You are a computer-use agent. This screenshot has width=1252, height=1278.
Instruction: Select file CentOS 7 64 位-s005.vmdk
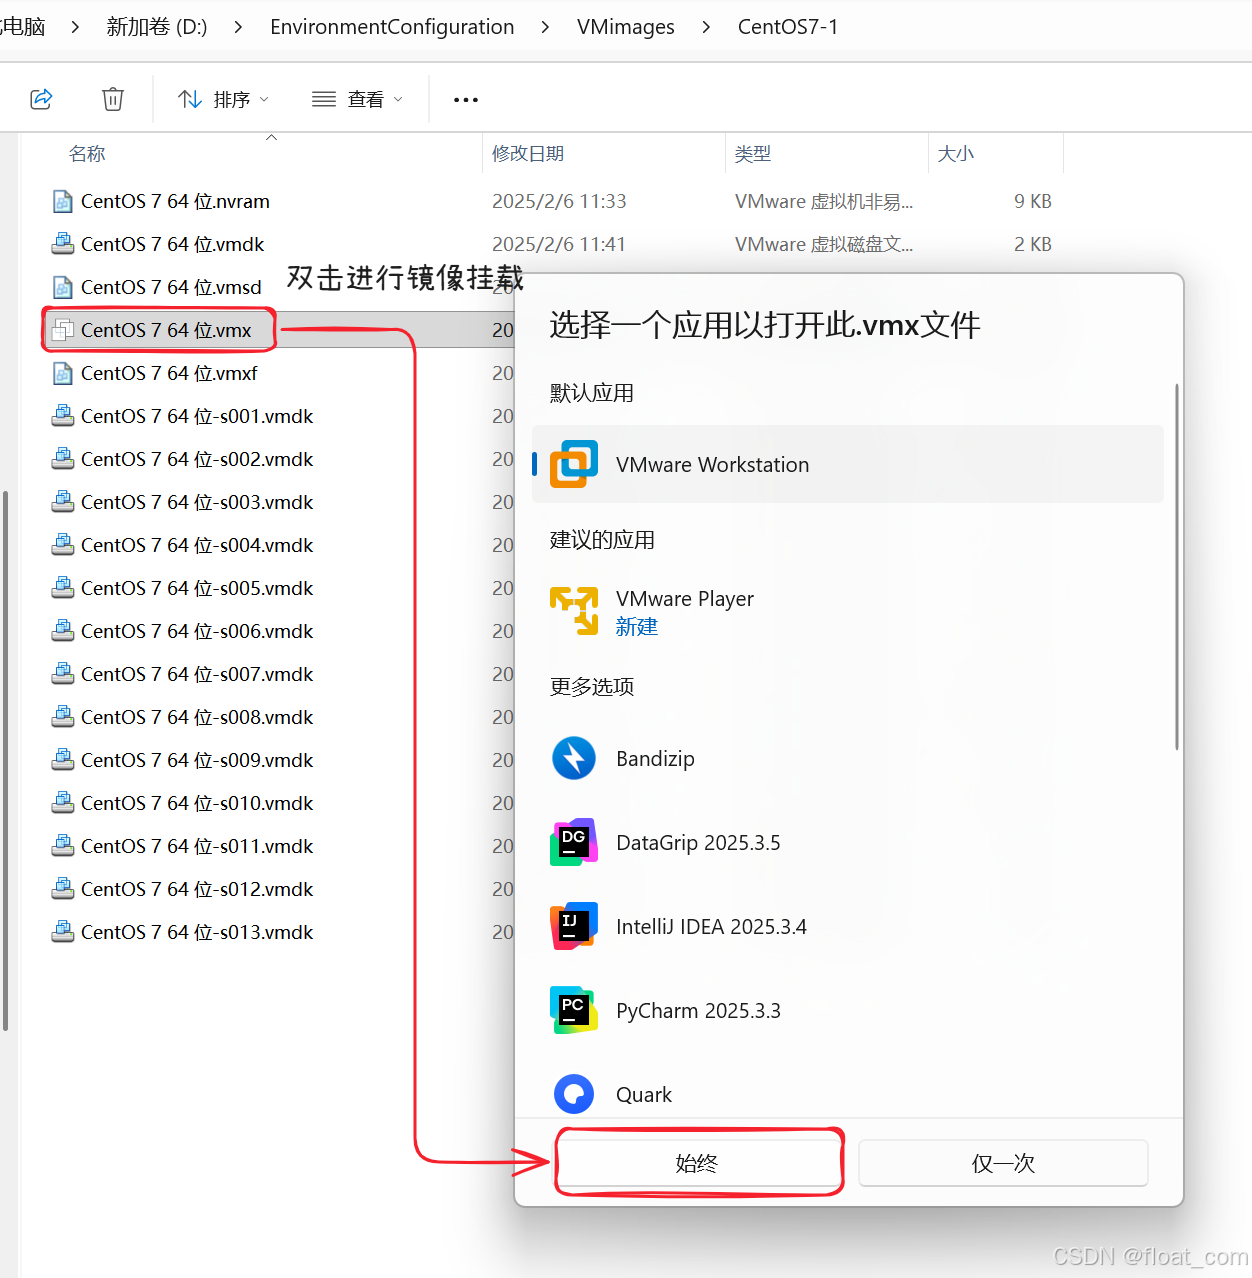pyautogui.click(x=197, y=588)
